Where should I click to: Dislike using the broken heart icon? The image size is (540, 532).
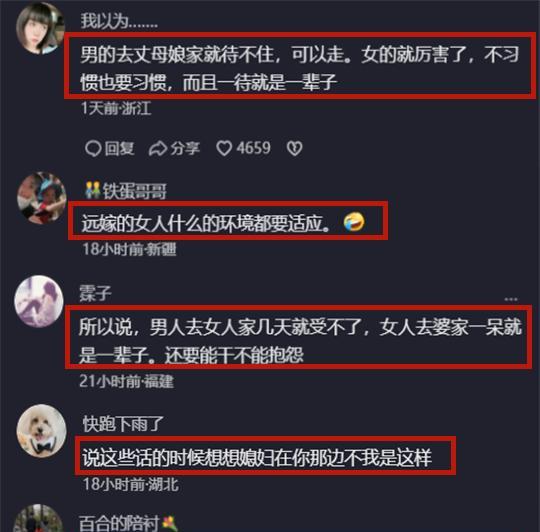tap(294, 148)
